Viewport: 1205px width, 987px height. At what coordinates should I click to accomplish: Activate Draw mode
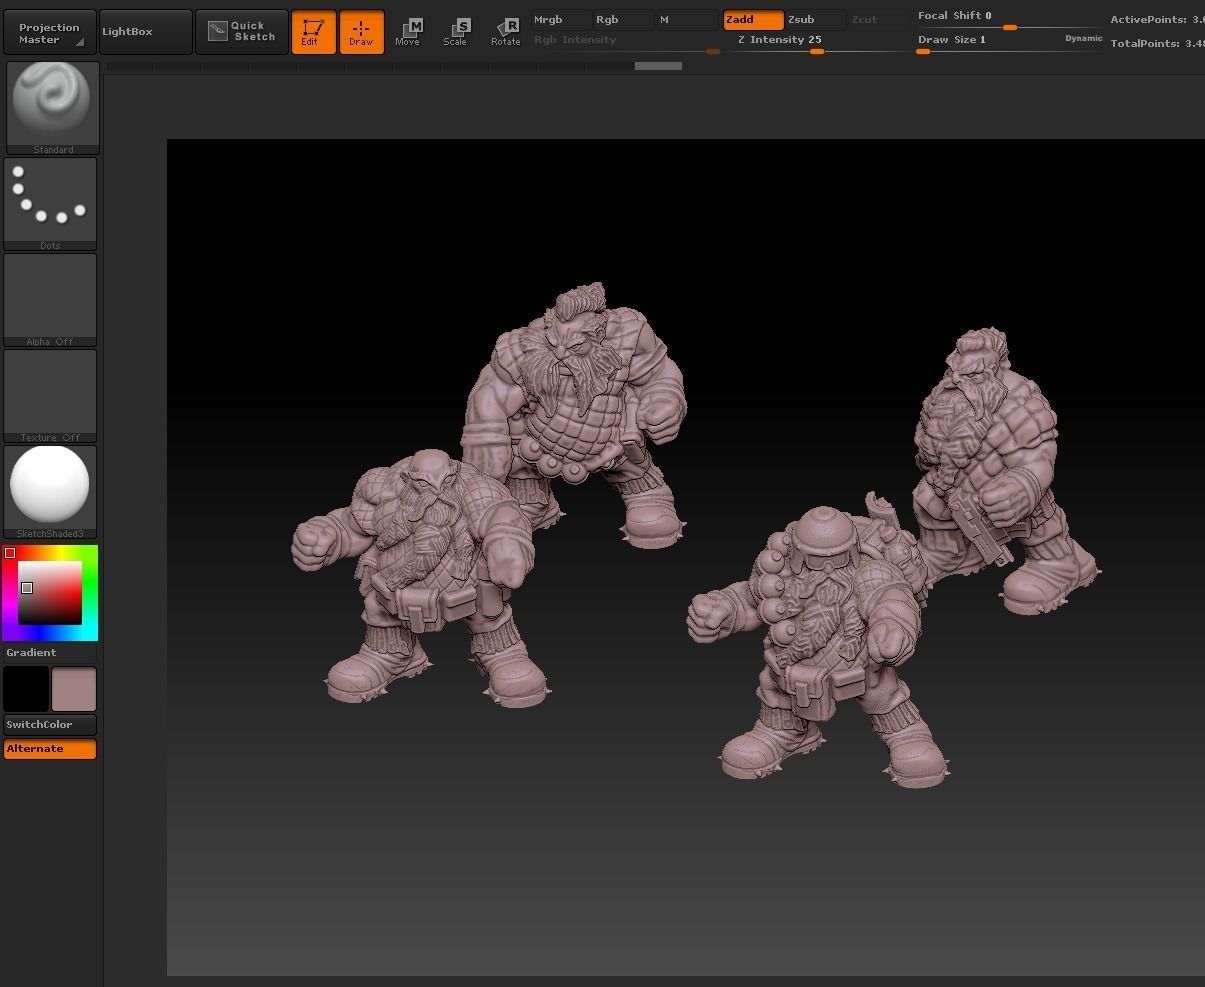click(361, 32)
